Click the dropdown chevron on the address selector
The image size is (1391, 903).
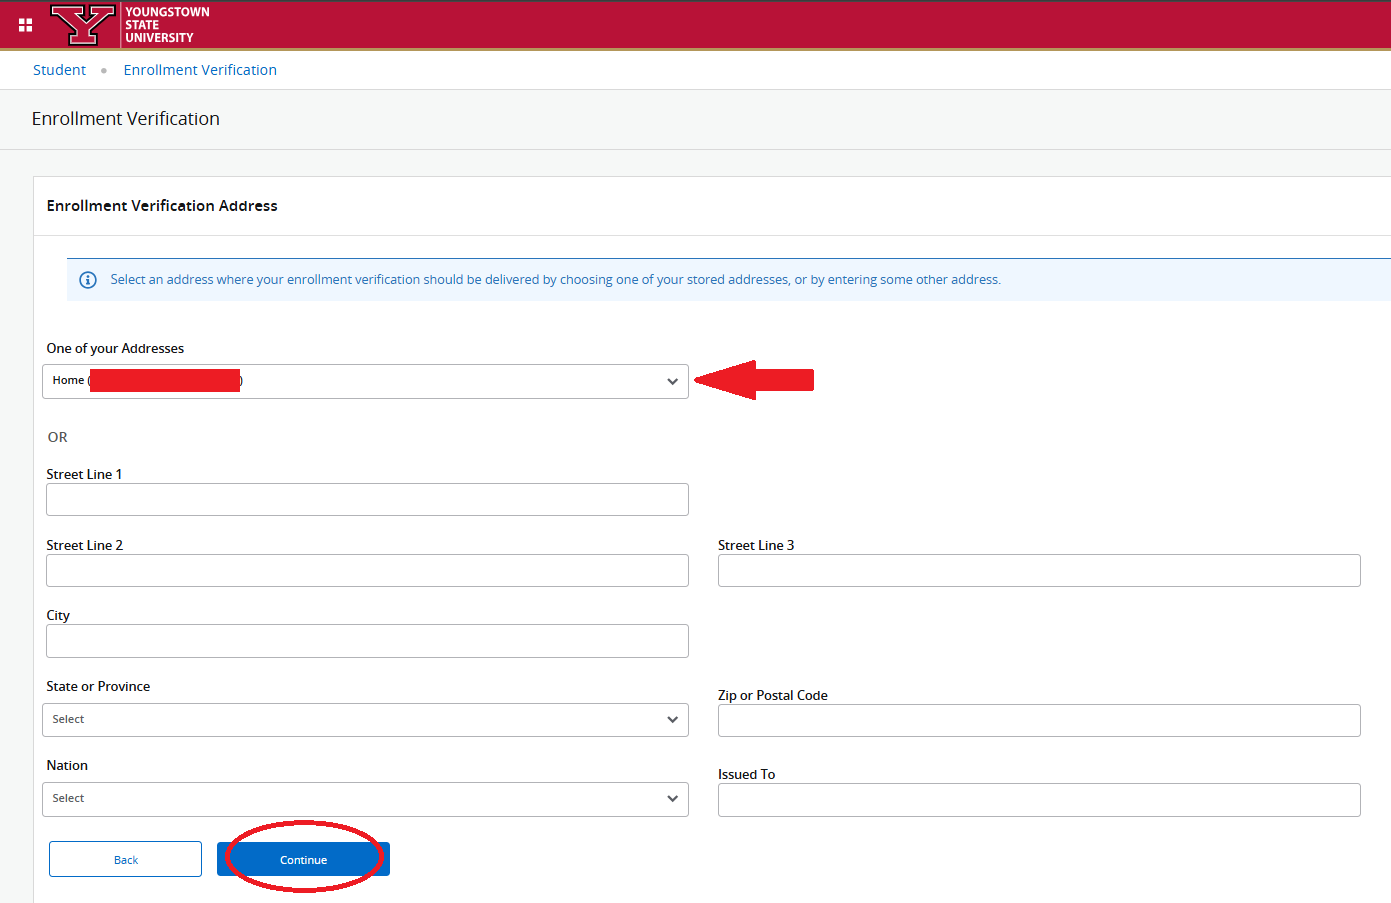[672, 381]
